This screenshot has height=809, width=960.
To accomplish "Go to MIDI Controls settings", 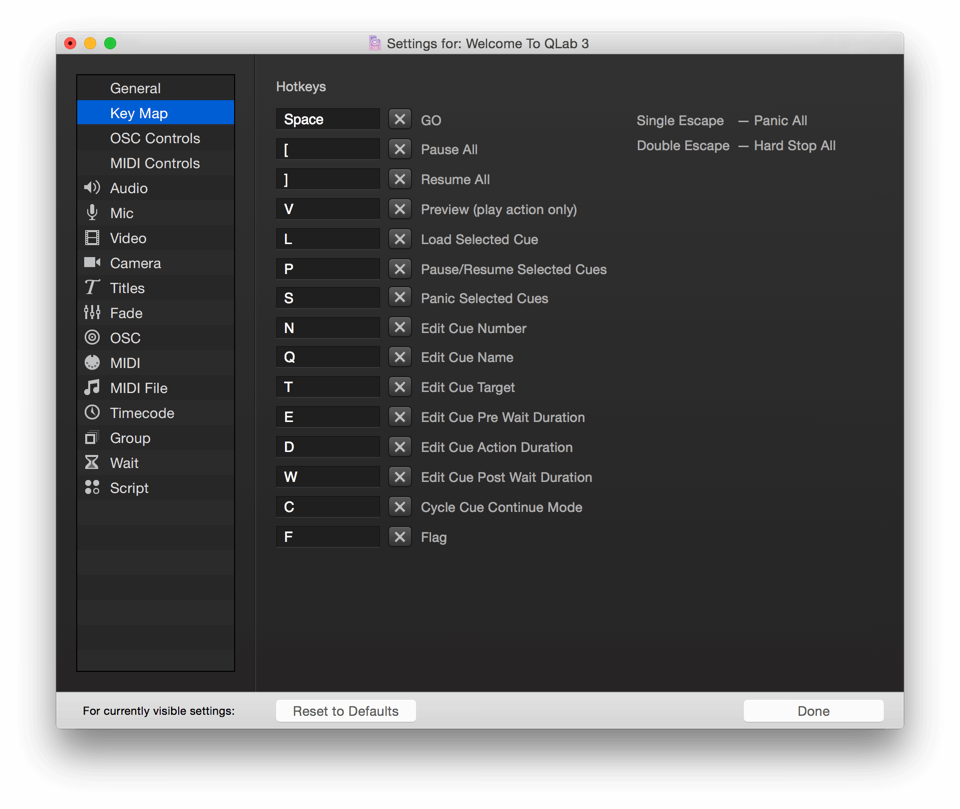I will coord(155,163).
